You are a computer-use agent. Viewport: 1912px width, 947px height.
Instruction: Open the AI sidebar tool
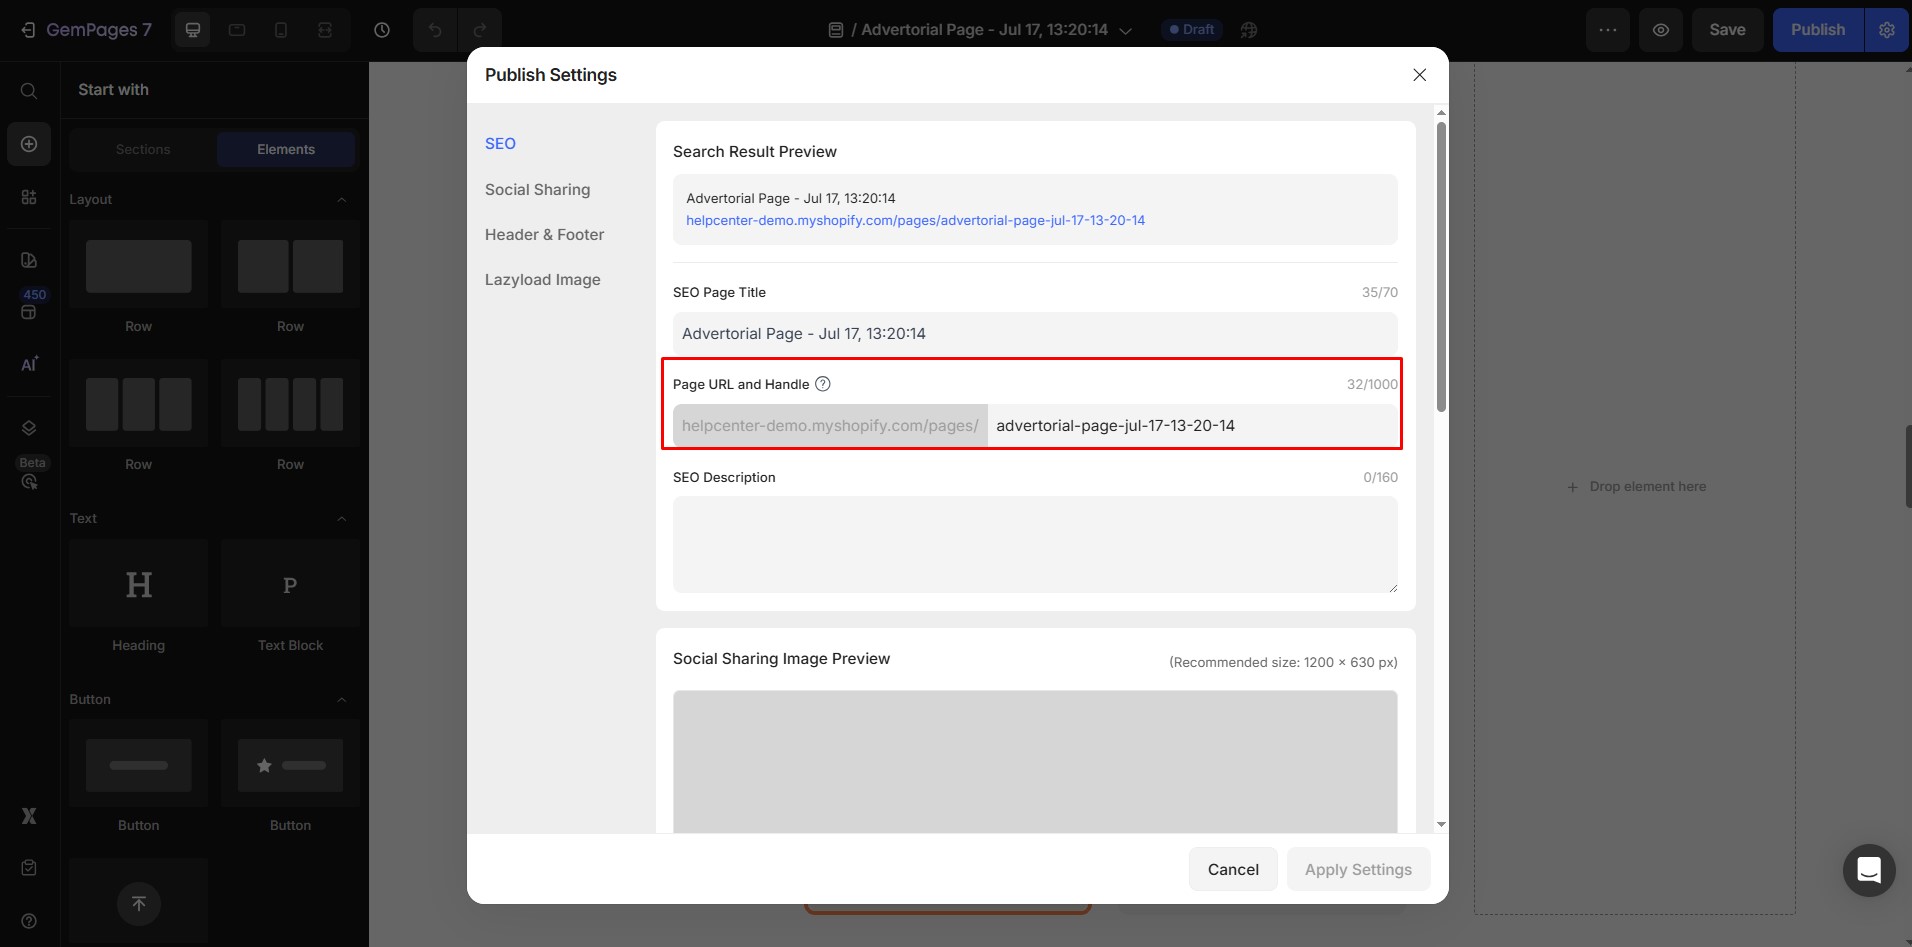pyautogui.click(x=29, y=364)
